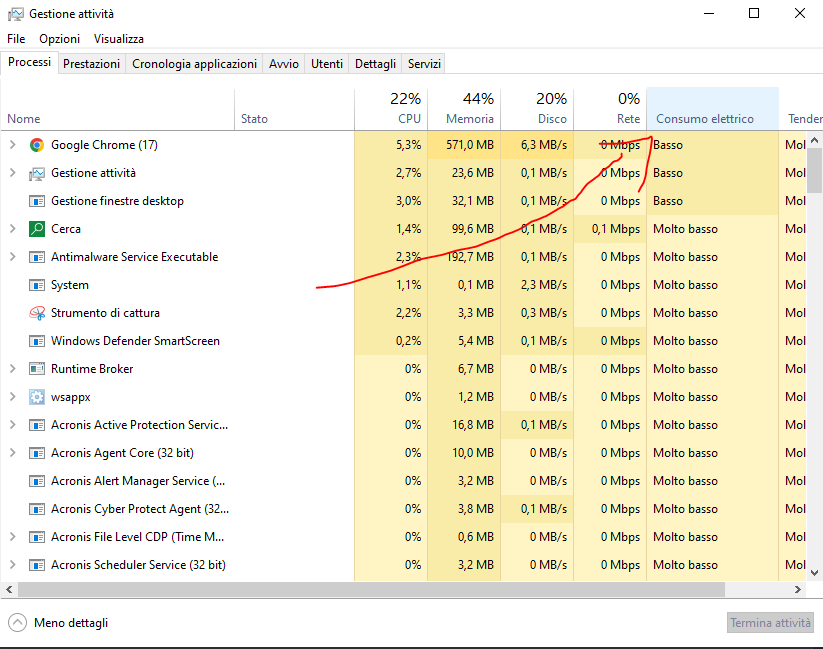Click the Acronis Agent Core icon

[x=37, y=453]
